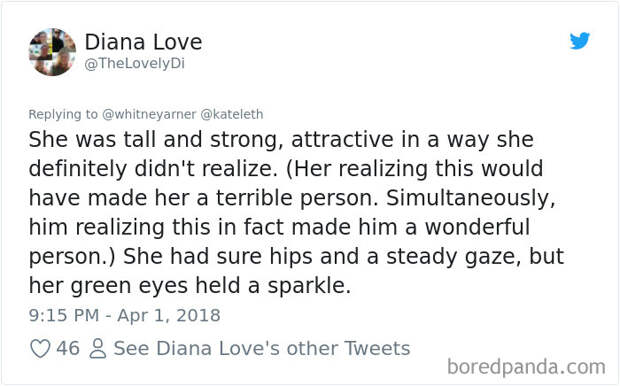Click the 'Replying to' label
This screenshot has height=386, width=620.
pos(63,114)
